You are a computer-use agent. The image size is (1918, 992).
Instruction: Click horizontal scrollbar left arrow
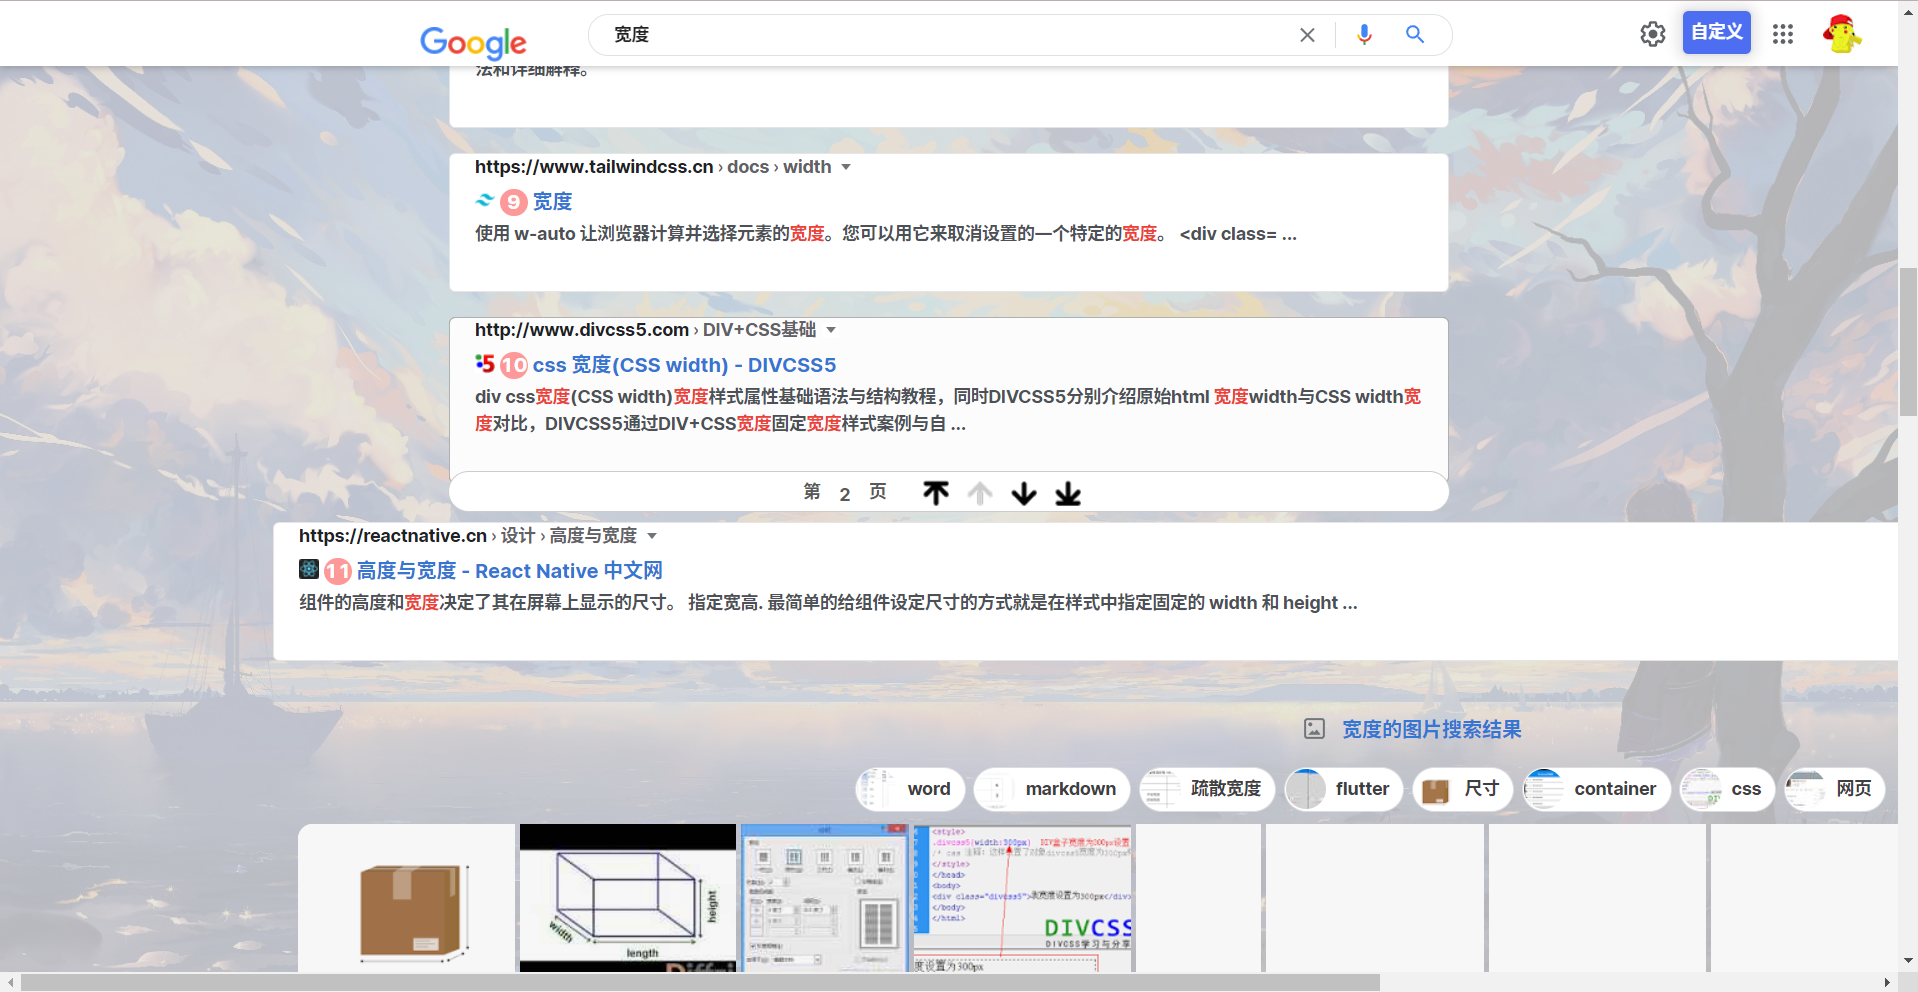[10, 983]
